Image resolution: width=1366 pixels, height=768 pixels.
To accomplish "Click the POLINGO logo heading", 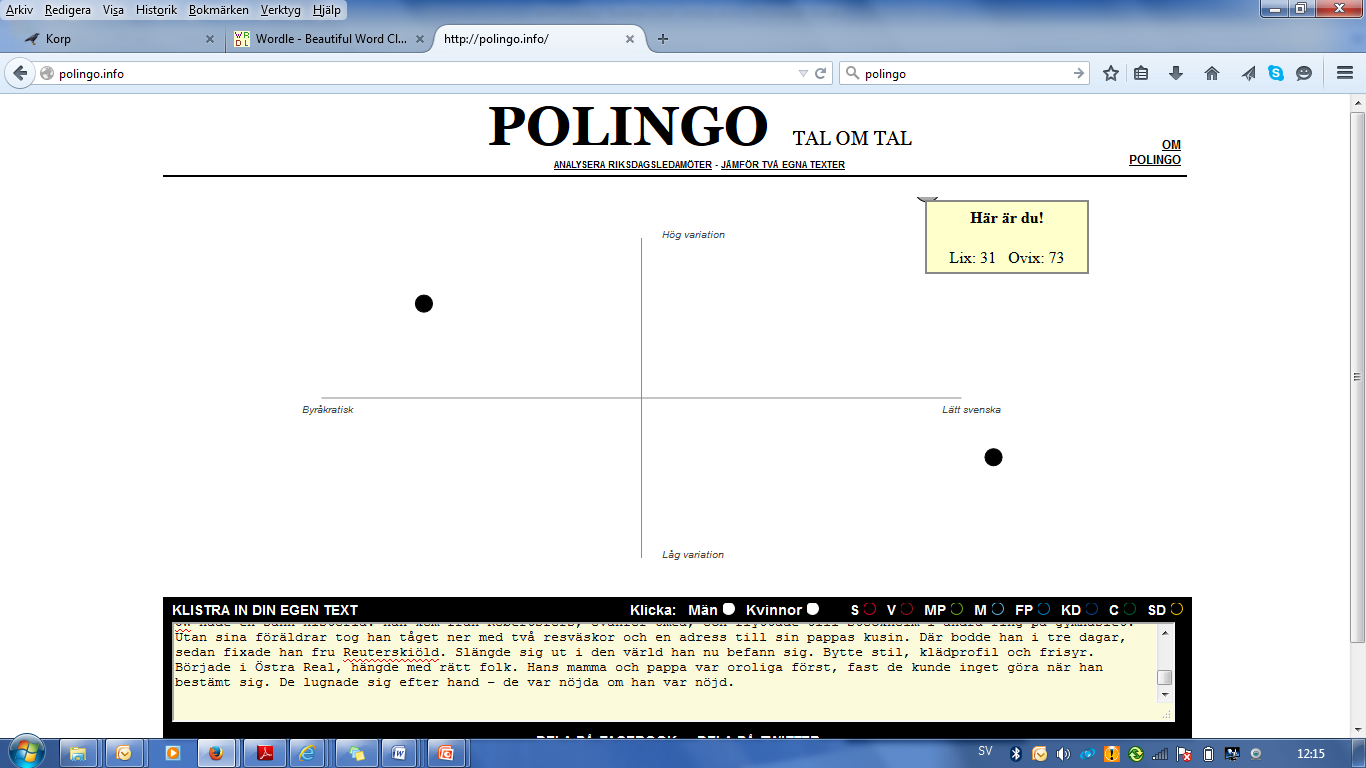I will coord(628,127).
